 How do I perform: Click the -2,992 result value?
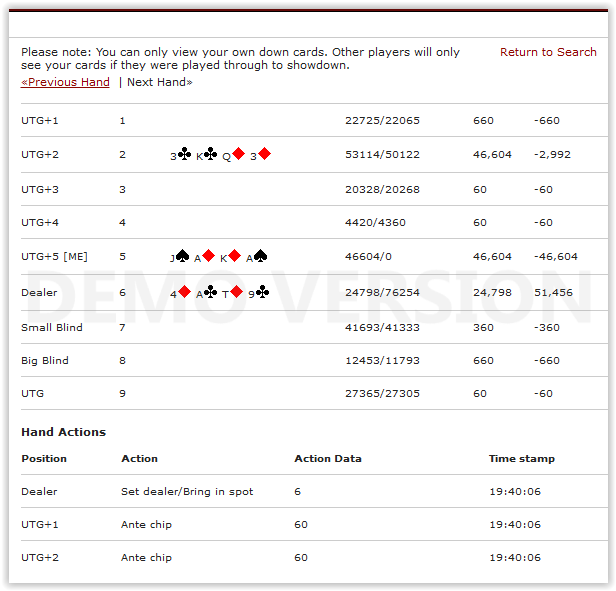click(552, 154)
